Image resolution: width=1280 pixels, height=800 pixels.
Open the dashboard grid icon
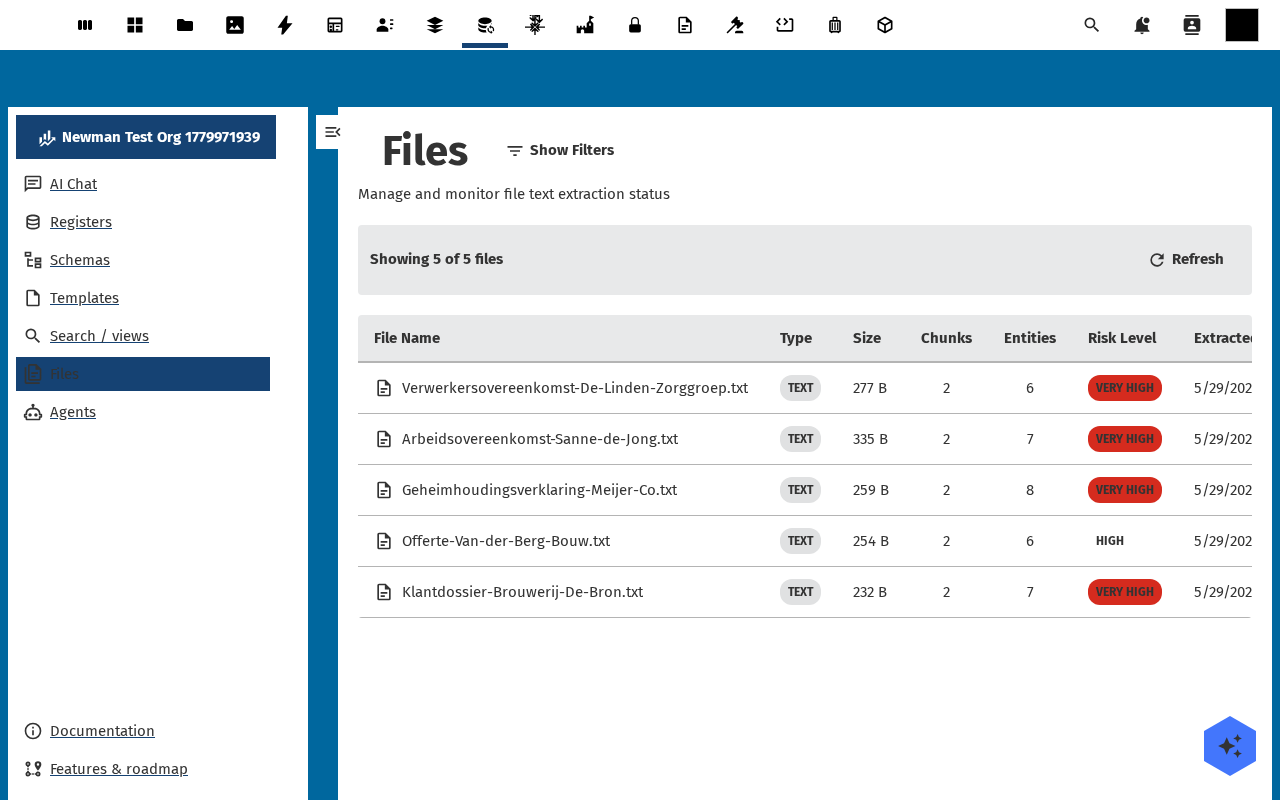pyautogui.click(x=135, y=25)
